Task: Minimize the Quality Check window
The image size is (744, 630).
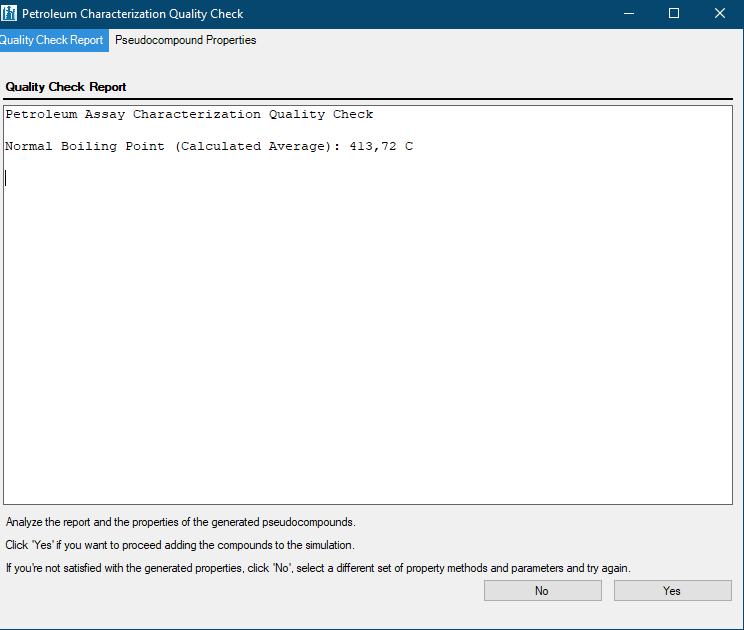Action: 629,14
